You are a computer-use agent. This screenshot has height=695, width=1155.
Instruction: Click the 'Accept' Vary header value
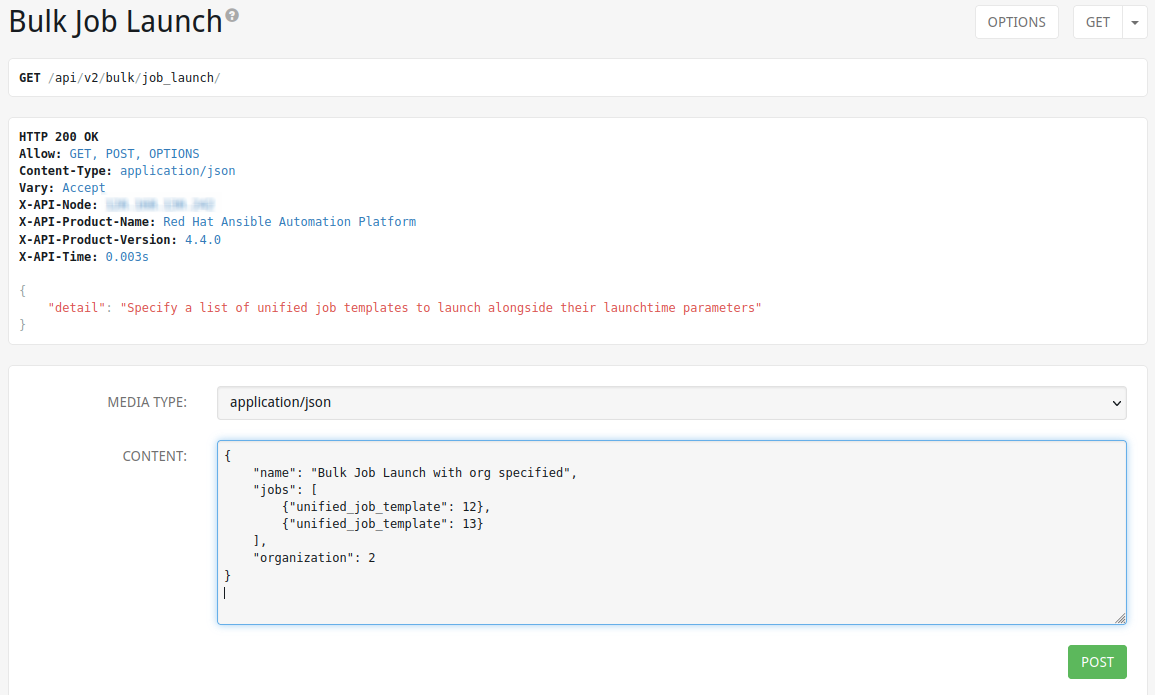83,188
